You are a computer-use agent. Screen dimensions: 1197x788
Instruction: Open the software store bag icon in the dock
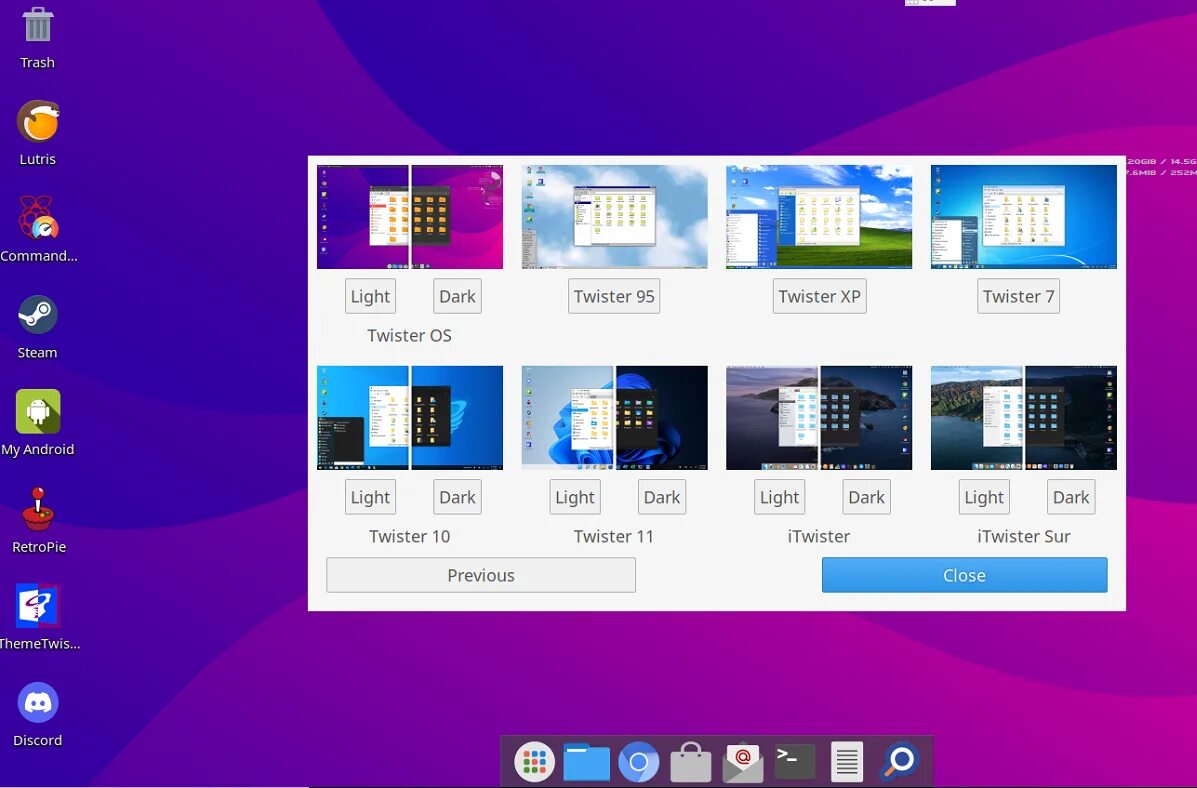(x=691, y=762)
